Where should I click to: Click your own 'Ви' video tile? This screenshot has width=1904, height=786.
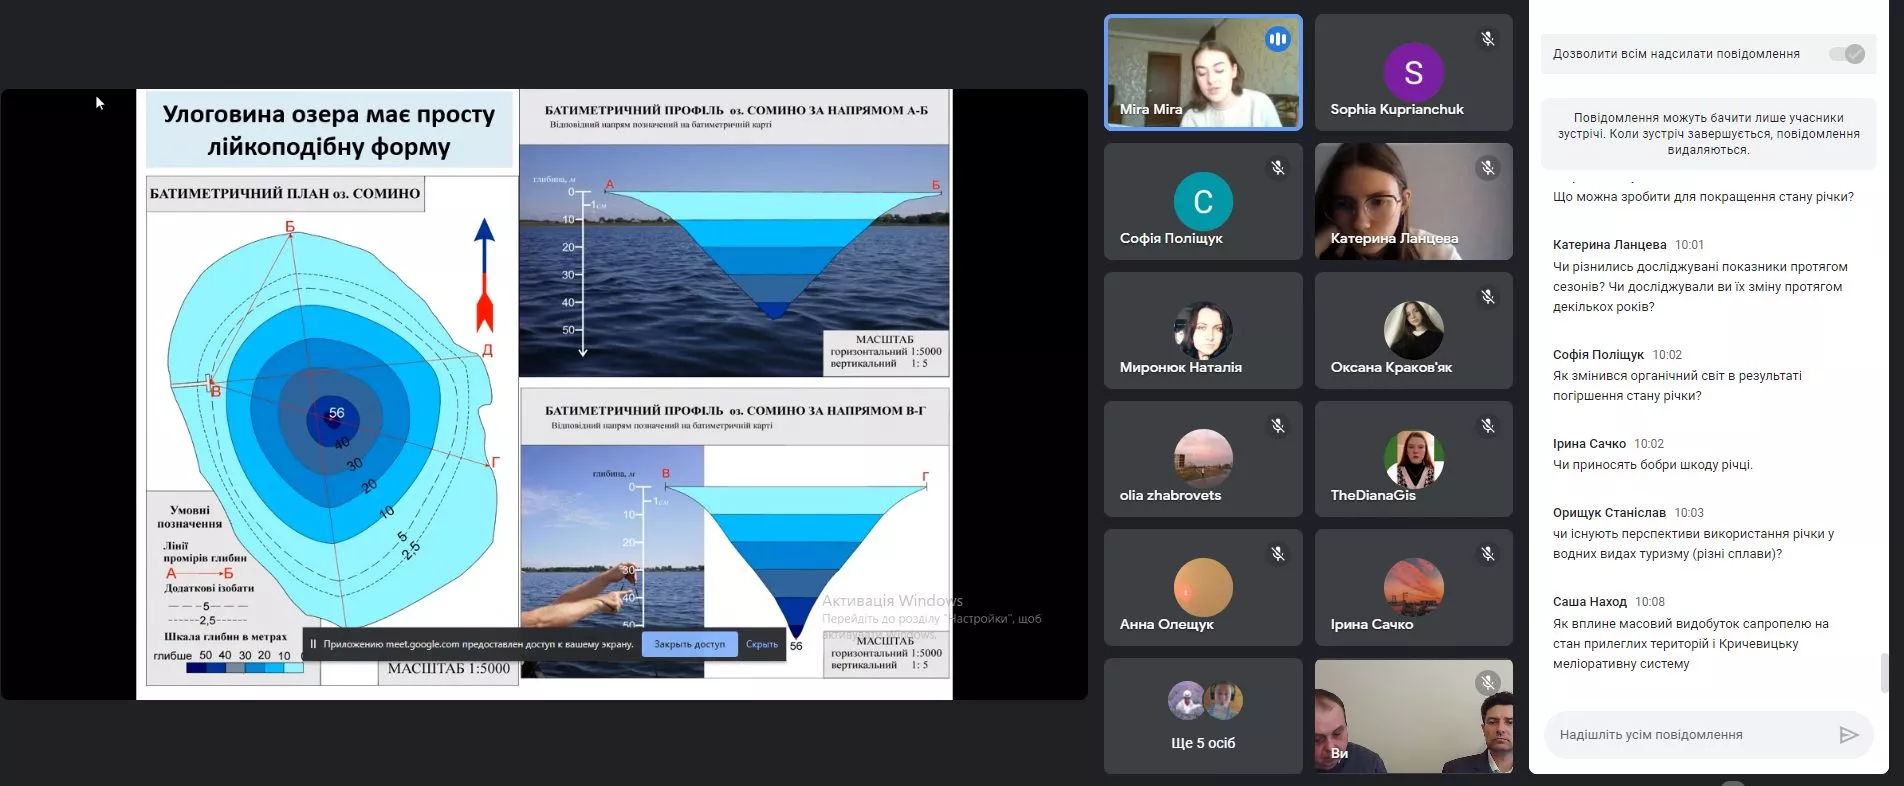point(1413,716)
